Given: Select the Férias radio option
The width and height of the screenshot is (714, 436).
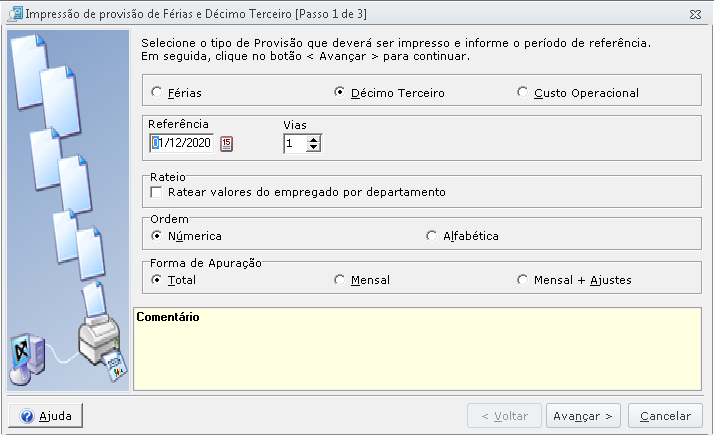Looking at the screenshot, I should click(157, 92).
